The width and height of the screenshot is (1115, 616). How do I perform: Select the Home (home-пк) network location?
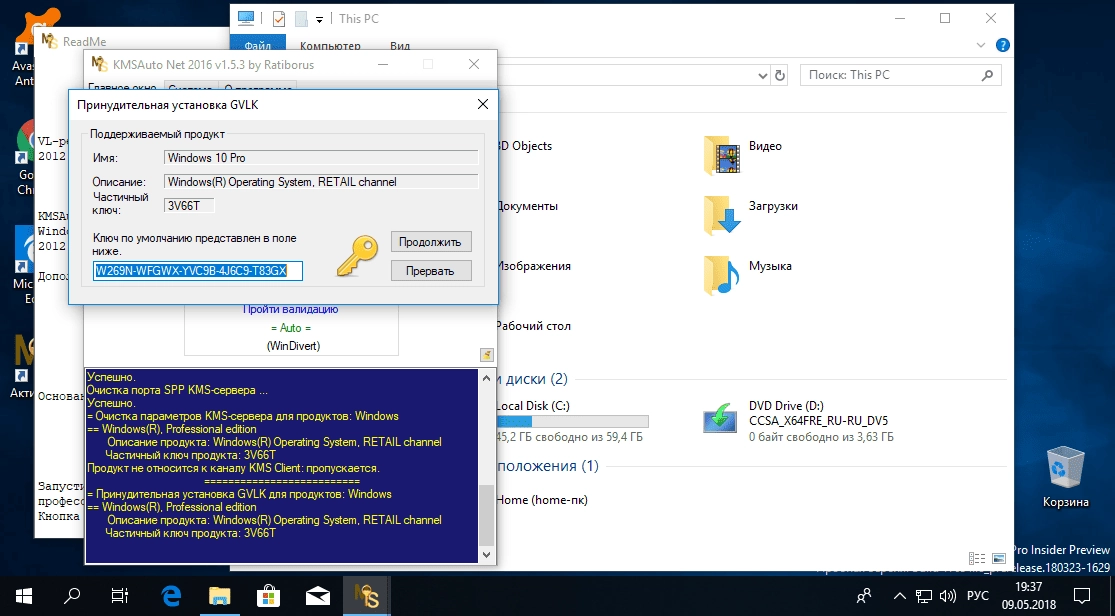tap(542, 500)
